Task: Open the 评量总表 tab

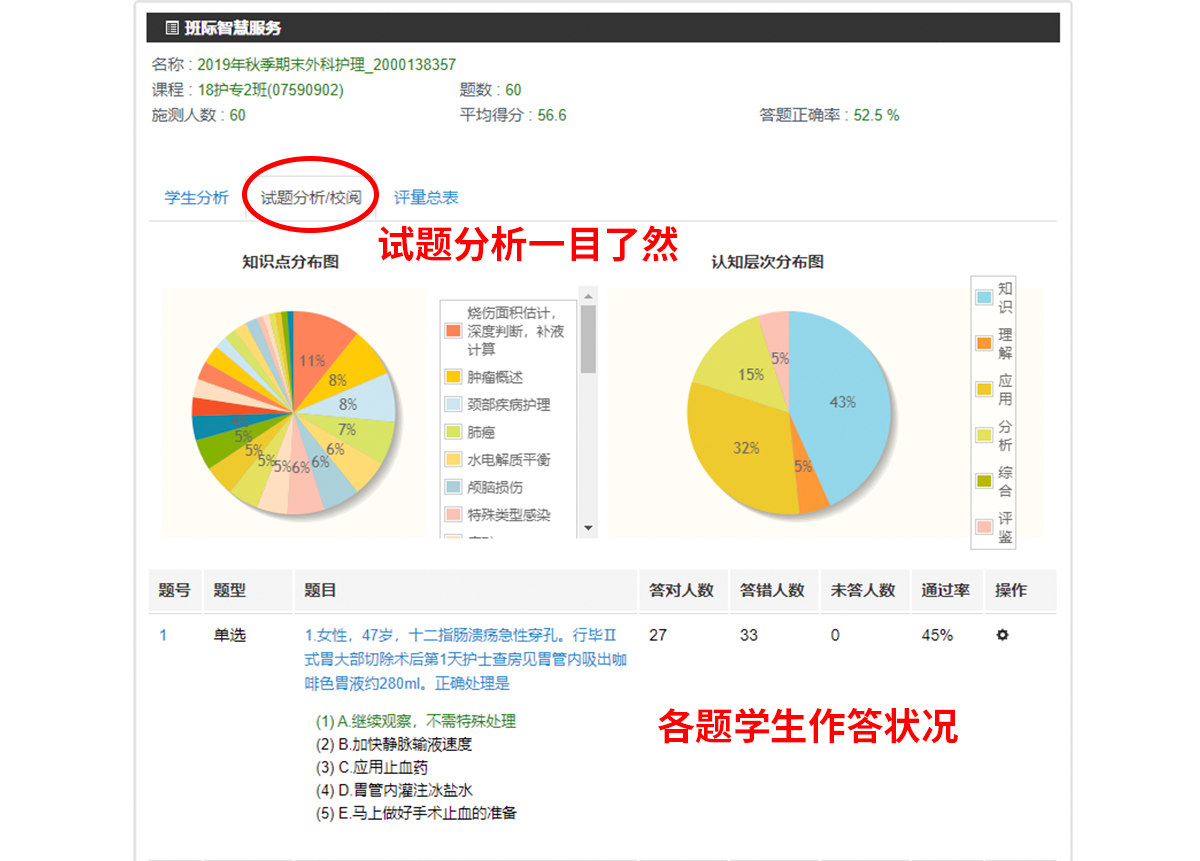Action: click(426, 197)
